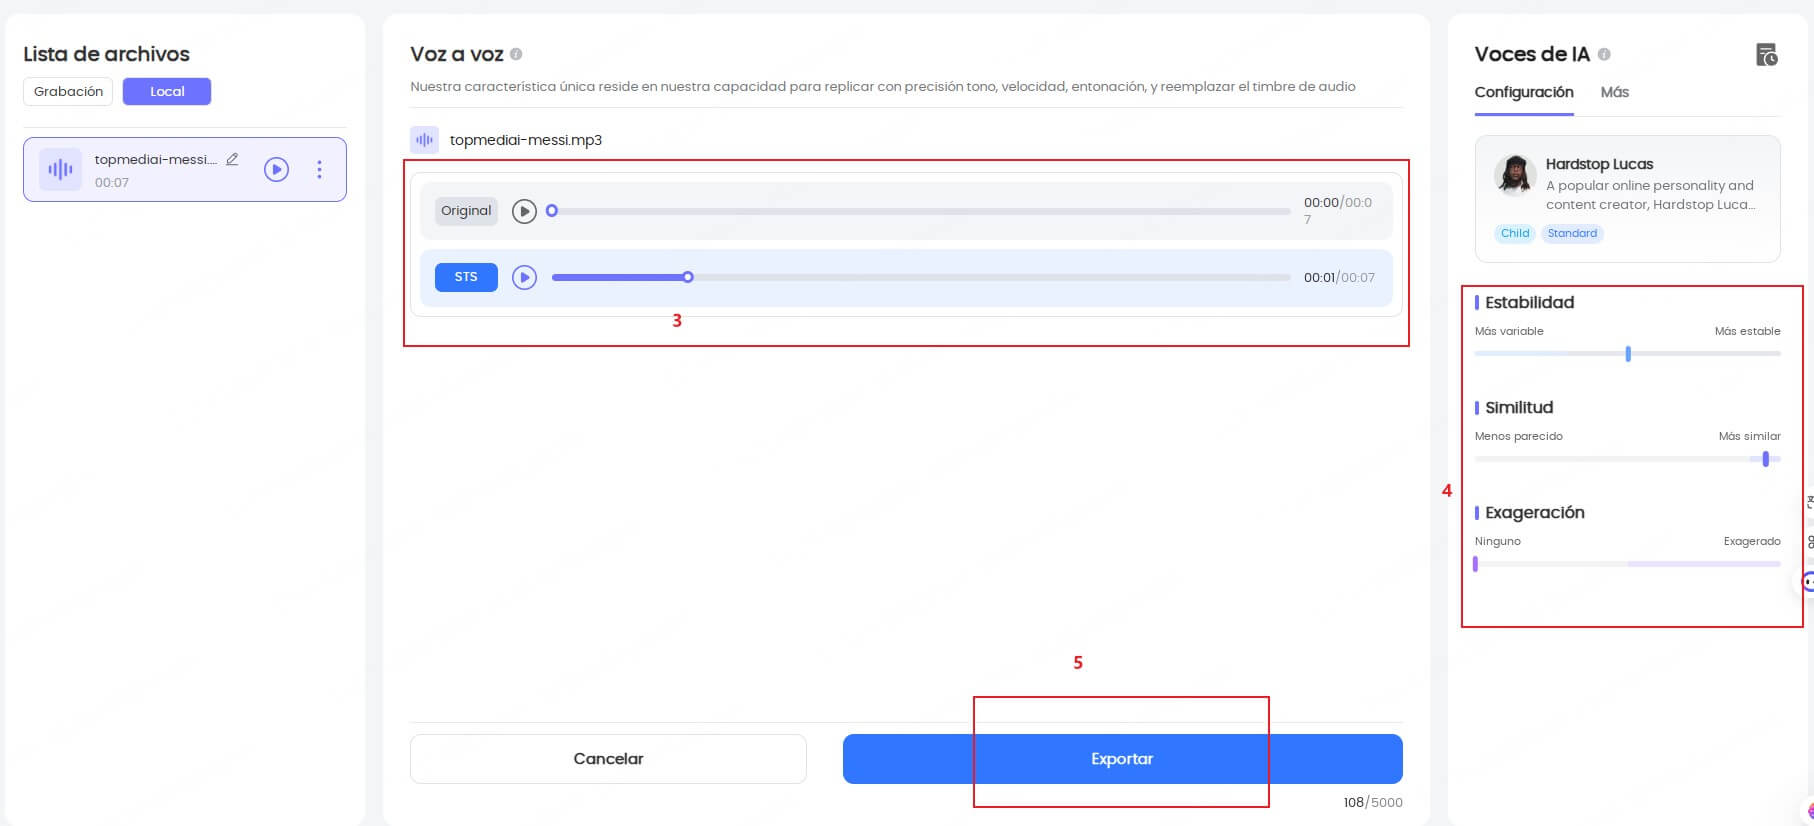Play topmediai-messi in the file list
This screenshot has width=1814, height=826.
tap(277, 169)
